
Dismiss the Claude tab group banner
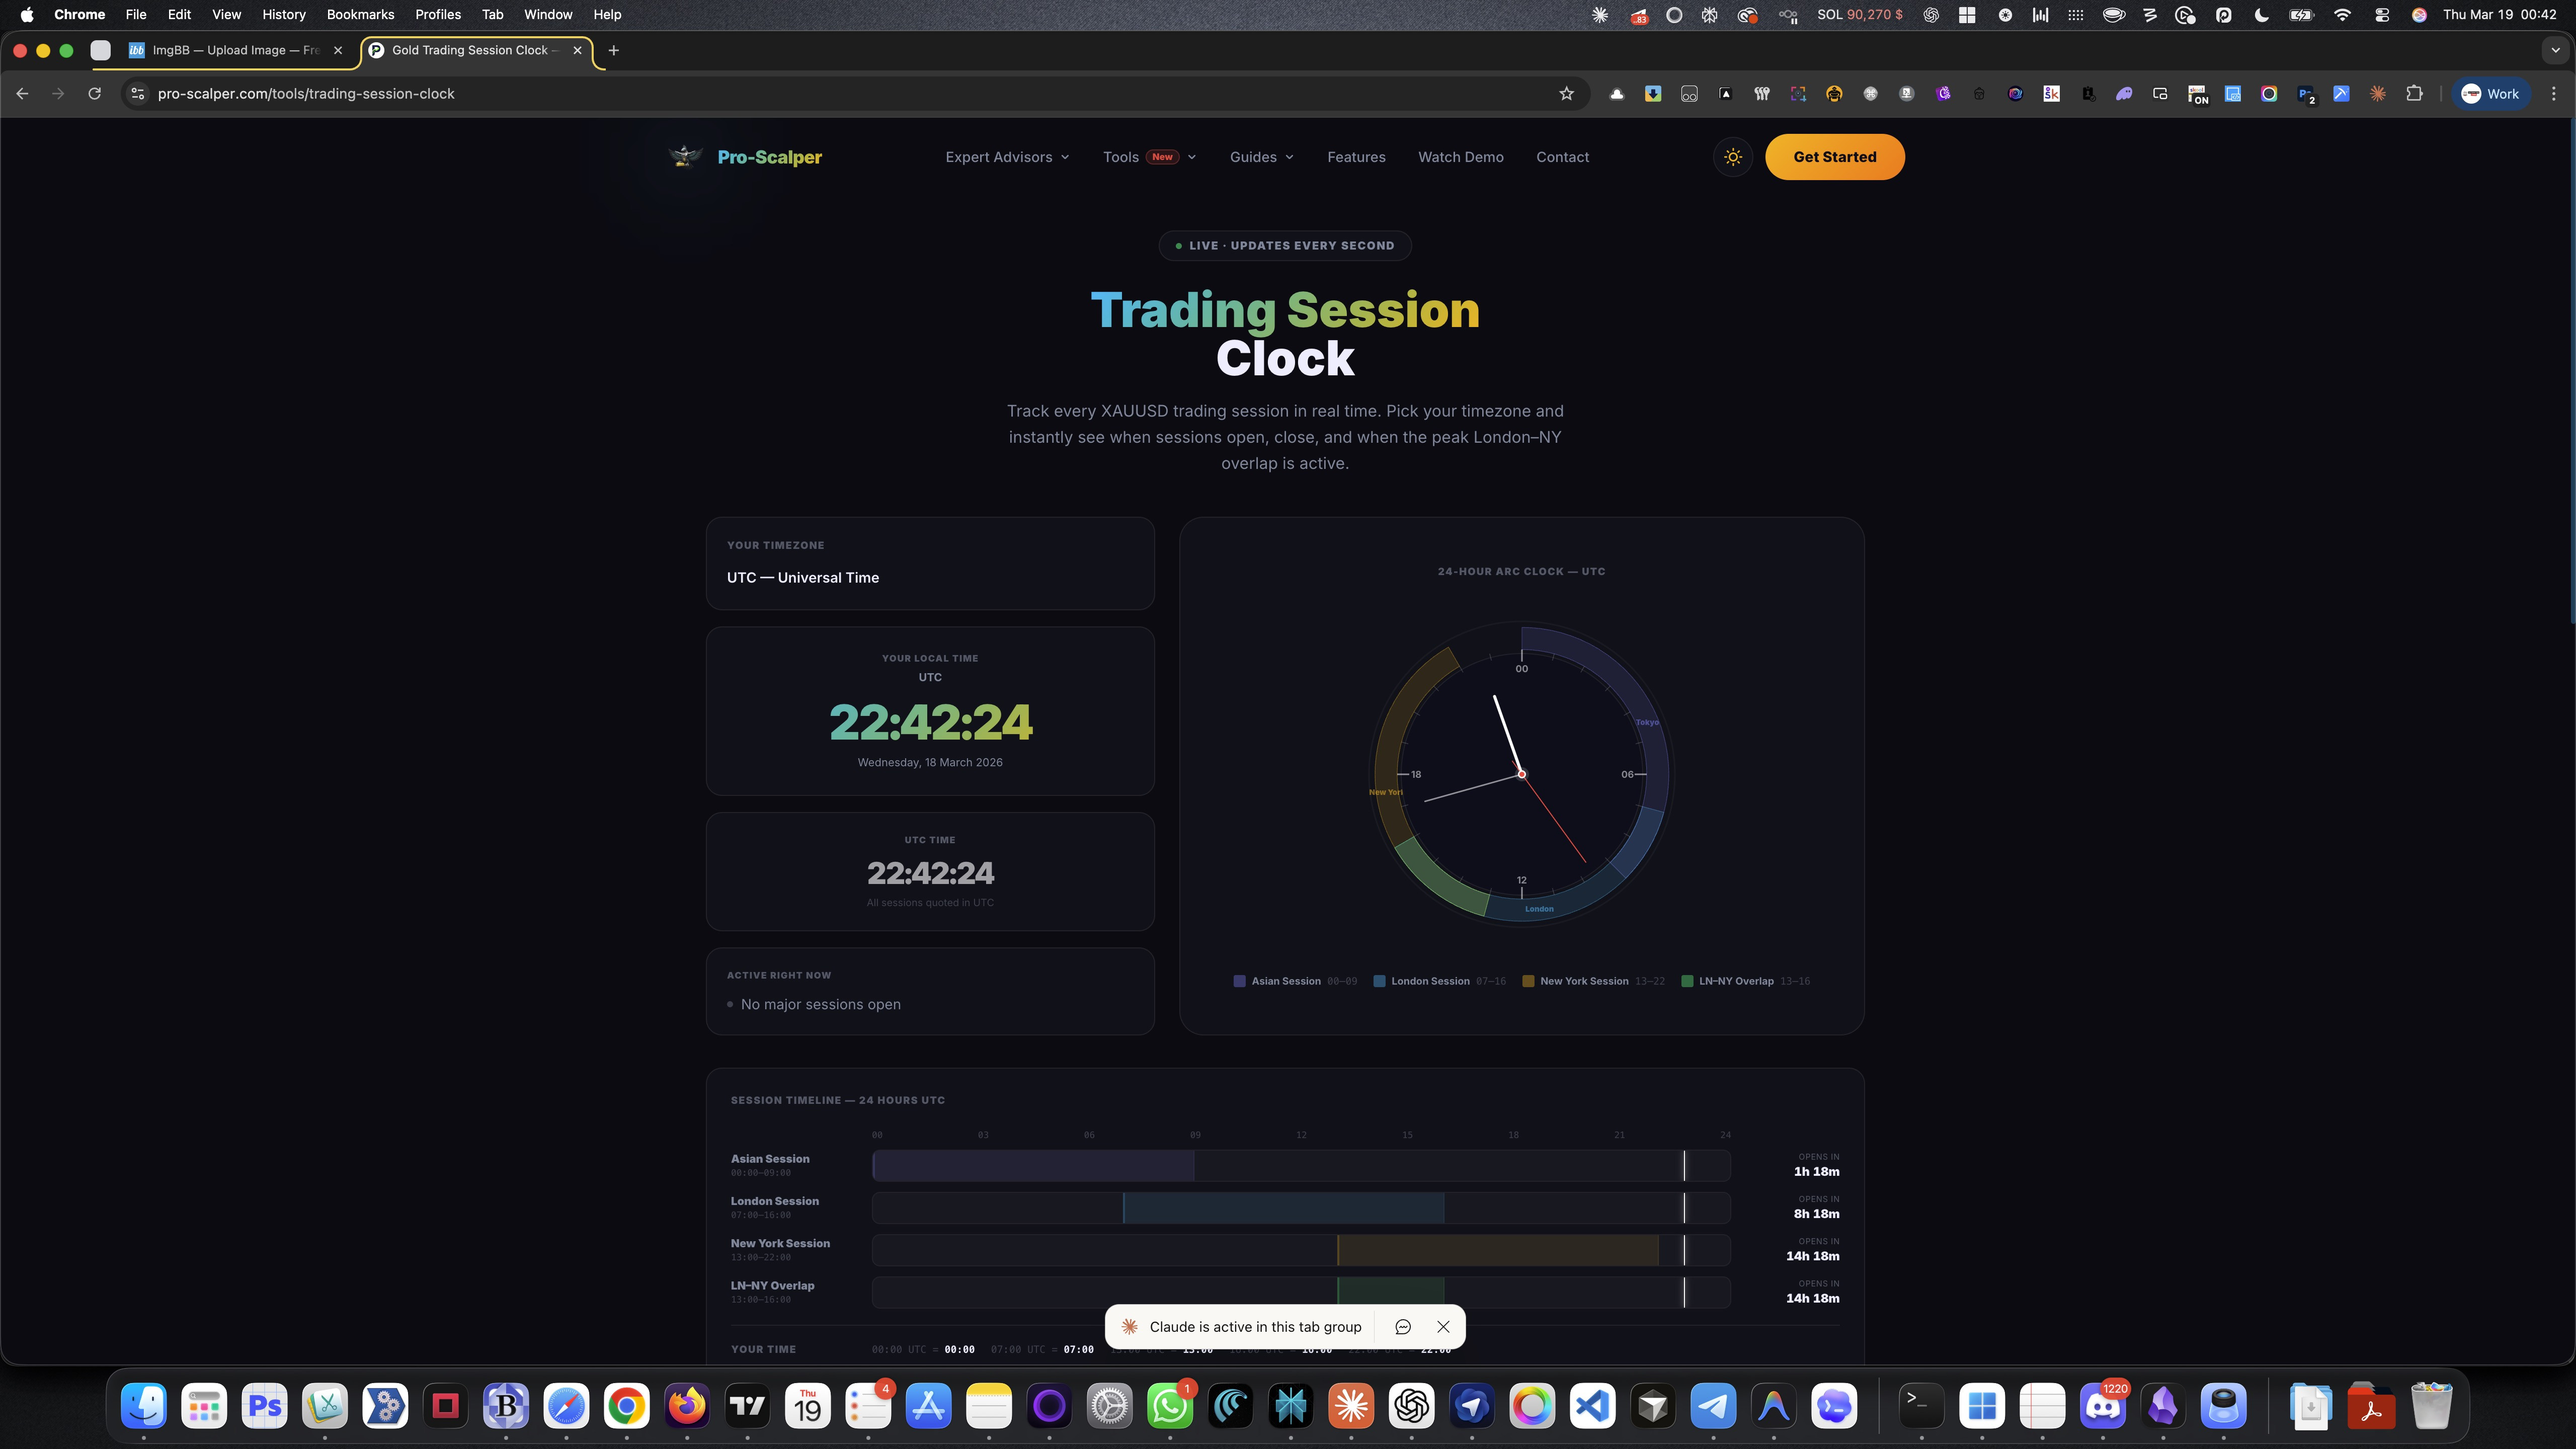[x=1443, y=1327]
